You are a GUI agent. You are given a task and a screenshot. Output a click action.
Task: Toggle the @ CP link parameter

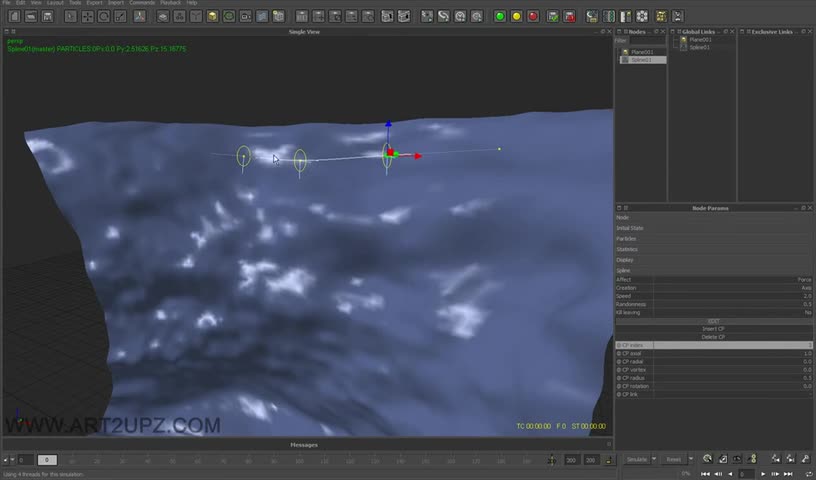pos(713,394)
